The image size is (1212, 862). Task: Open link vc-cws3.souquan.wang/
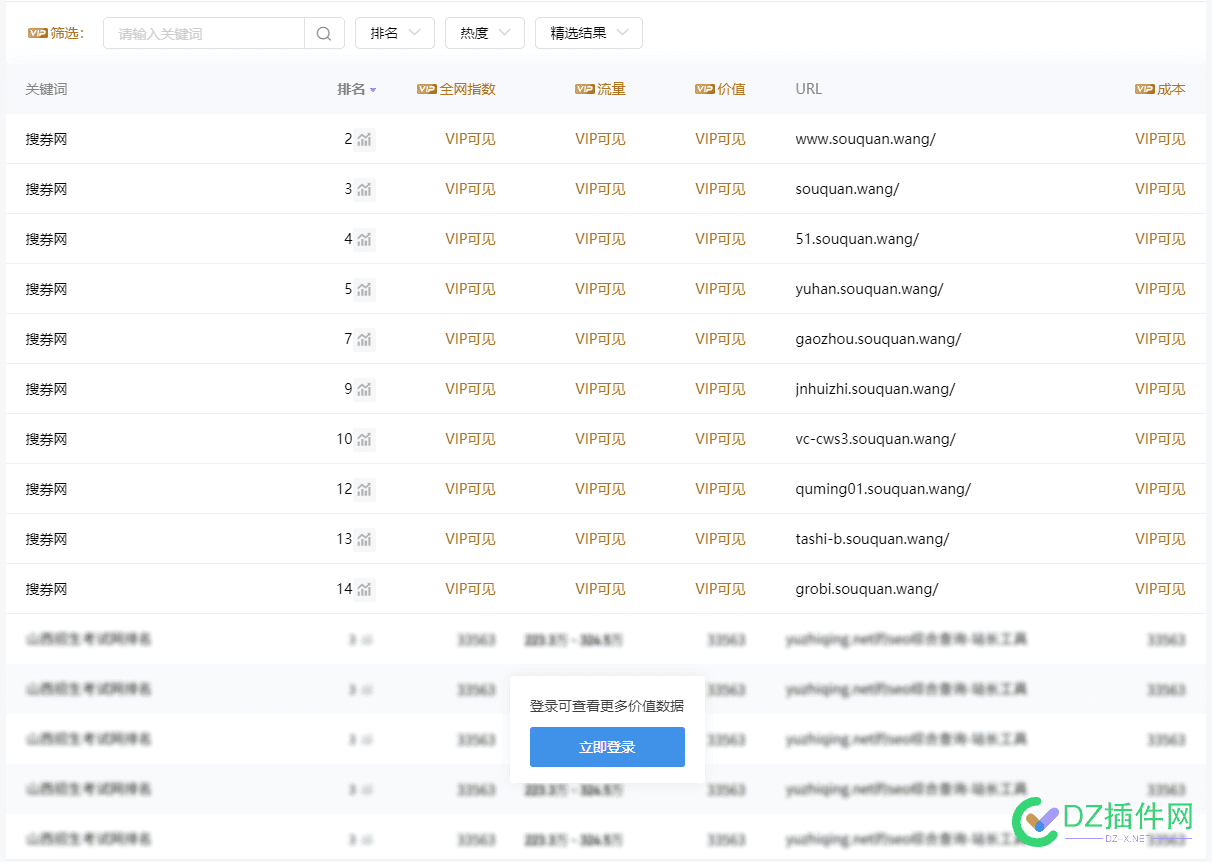coord(876,439)
